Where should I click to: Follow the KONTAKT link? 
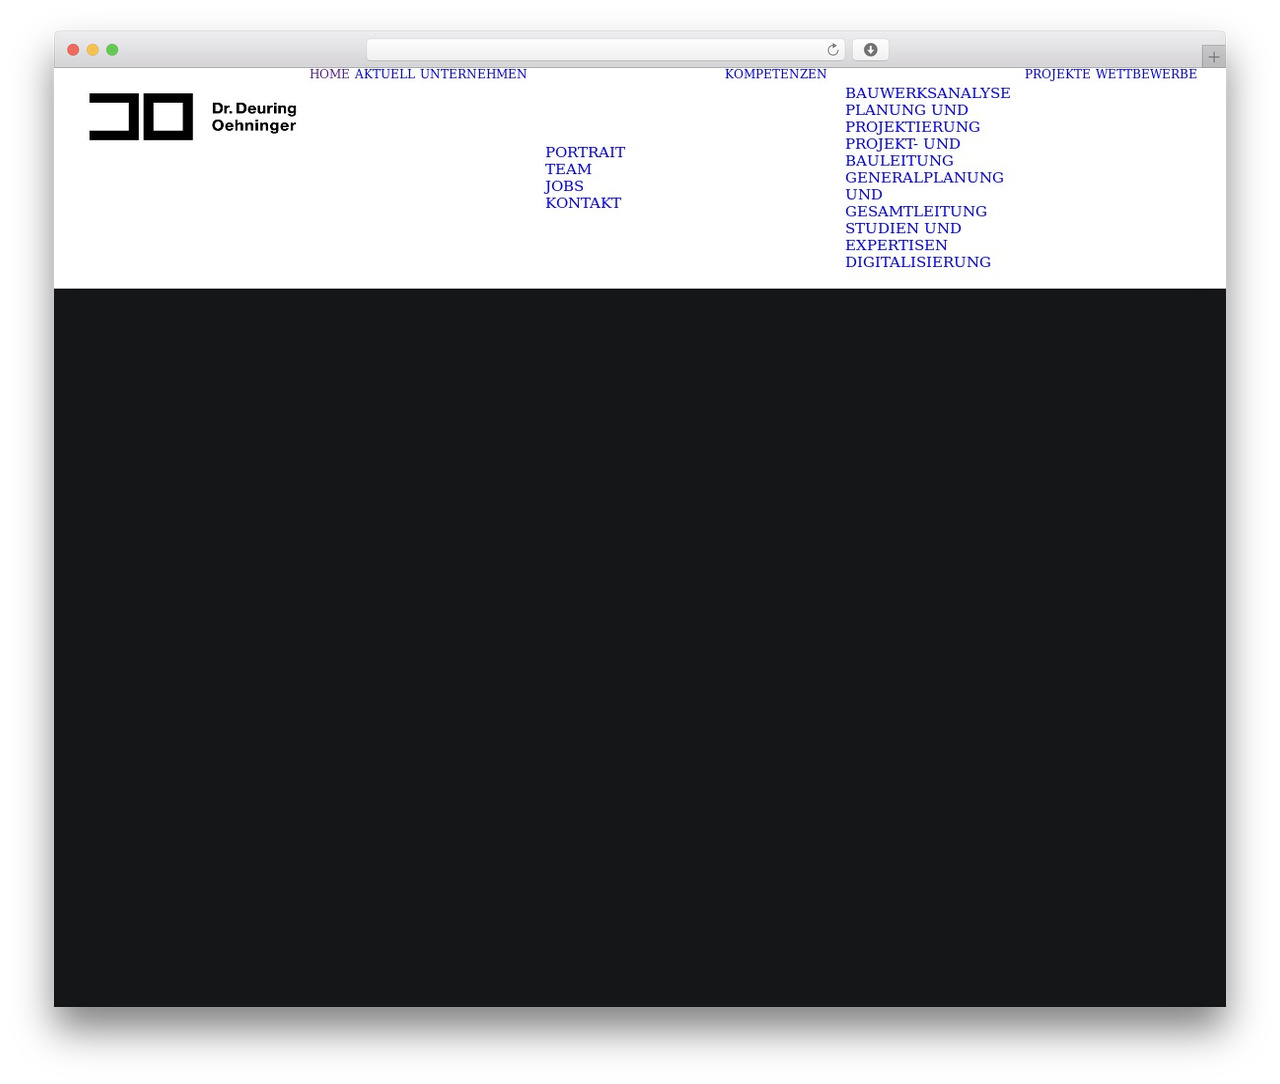tap(583, 203)
